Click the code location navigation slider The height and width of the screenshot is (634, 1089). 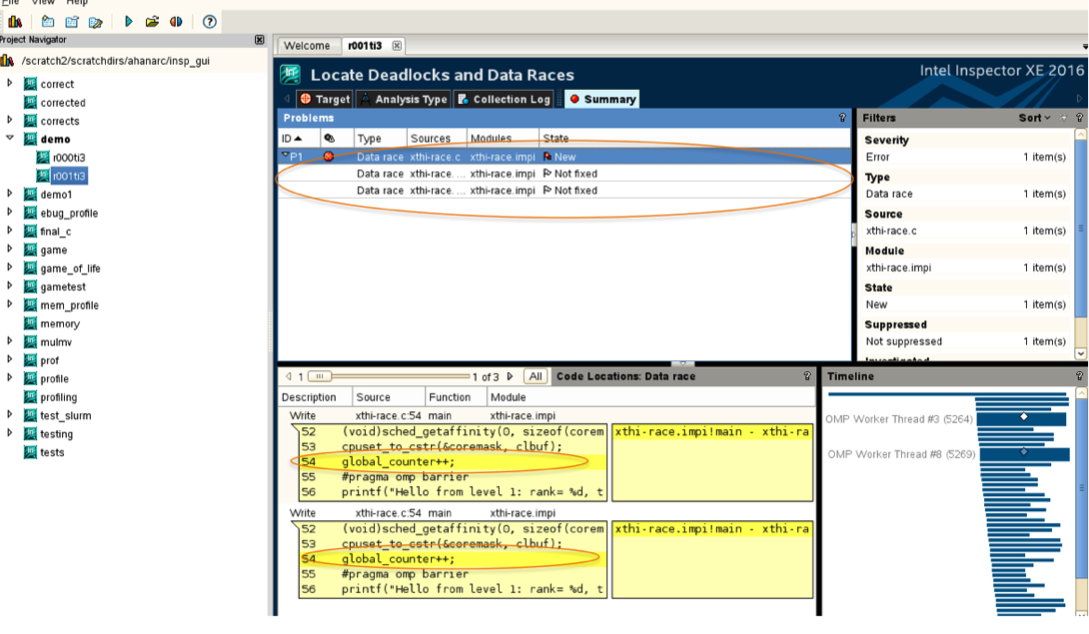pos(318,375)
